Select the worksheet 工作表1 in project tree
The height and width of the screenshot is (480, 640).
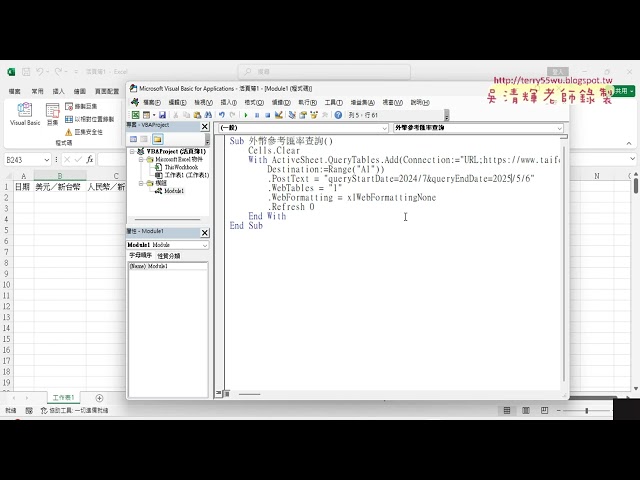point(187,175)
